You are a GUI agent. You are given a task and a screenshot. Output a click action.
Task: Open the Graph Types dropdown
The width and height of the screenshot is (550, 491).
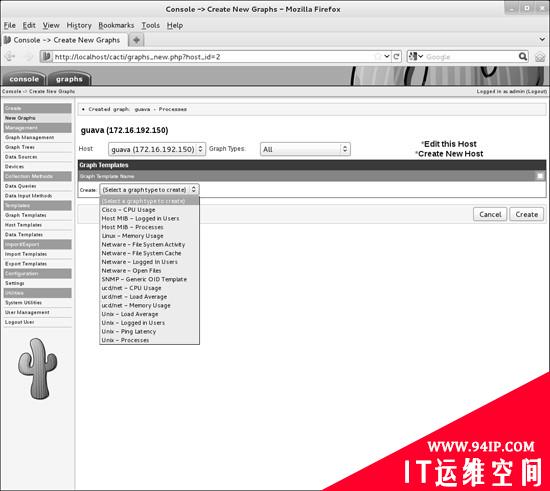305,149
